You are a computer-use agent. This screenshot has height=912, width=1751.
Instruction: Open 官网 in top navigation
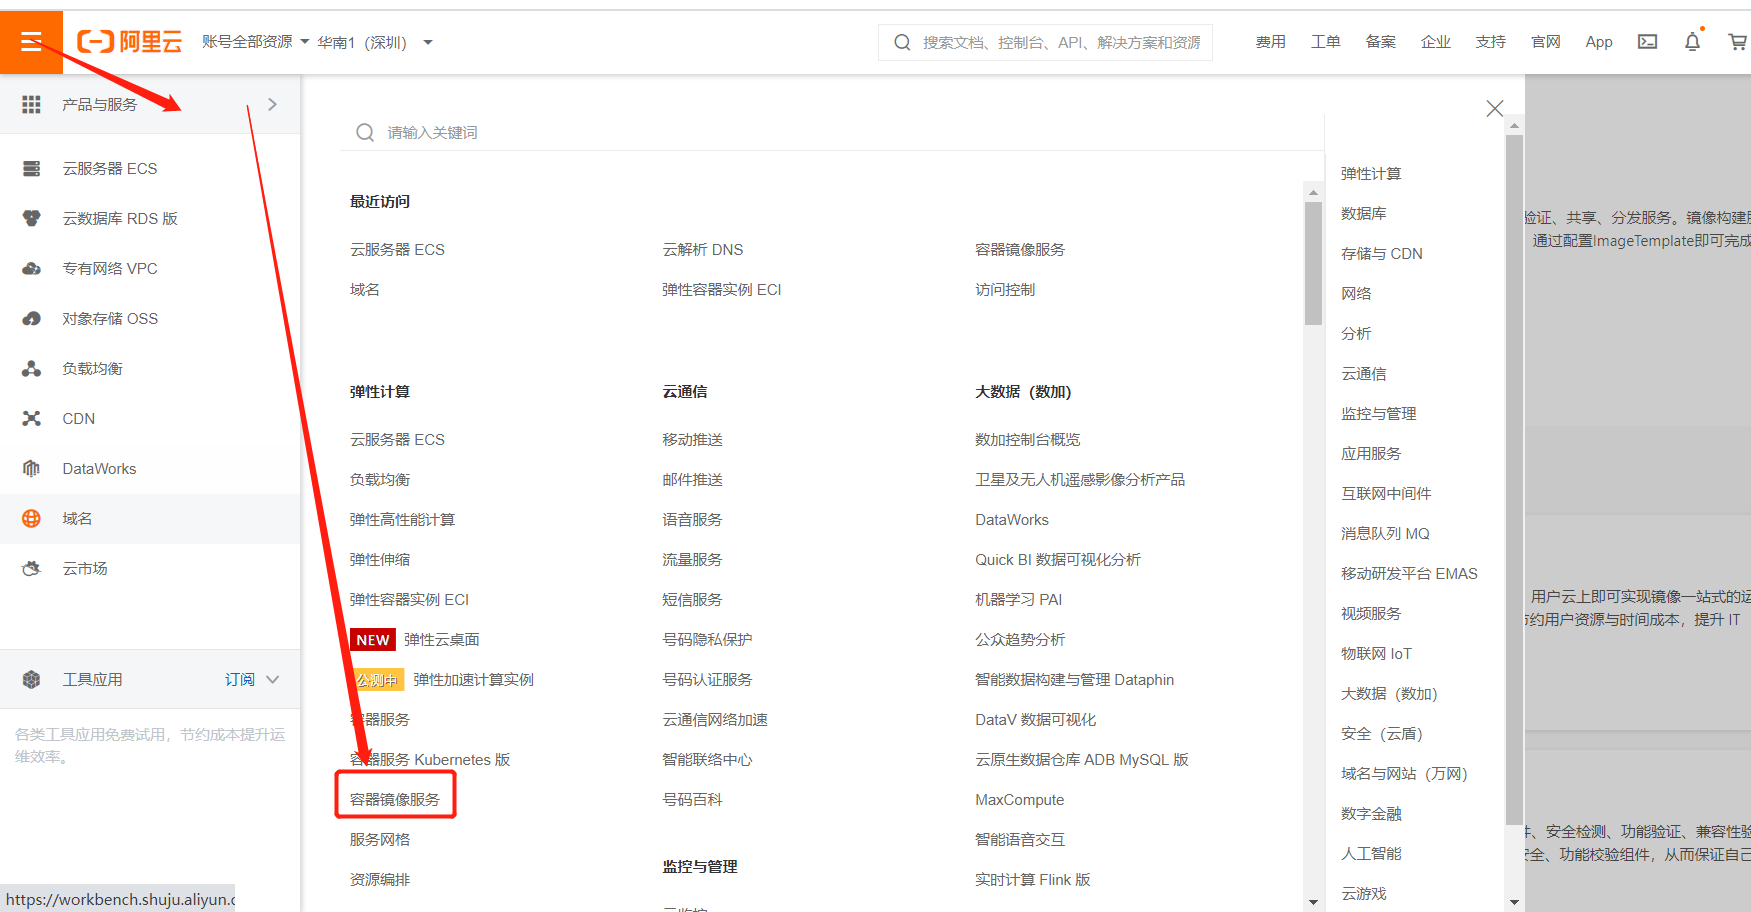coord(1545,42)
